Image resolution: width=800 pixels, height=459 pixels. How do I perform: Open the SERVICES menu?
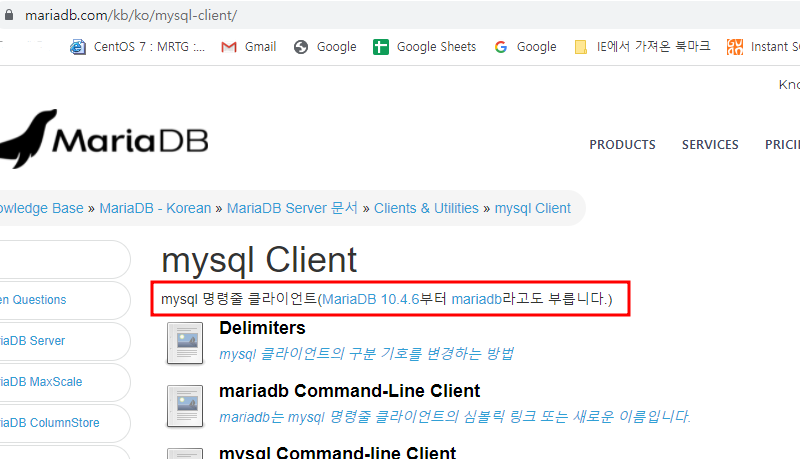710,145
